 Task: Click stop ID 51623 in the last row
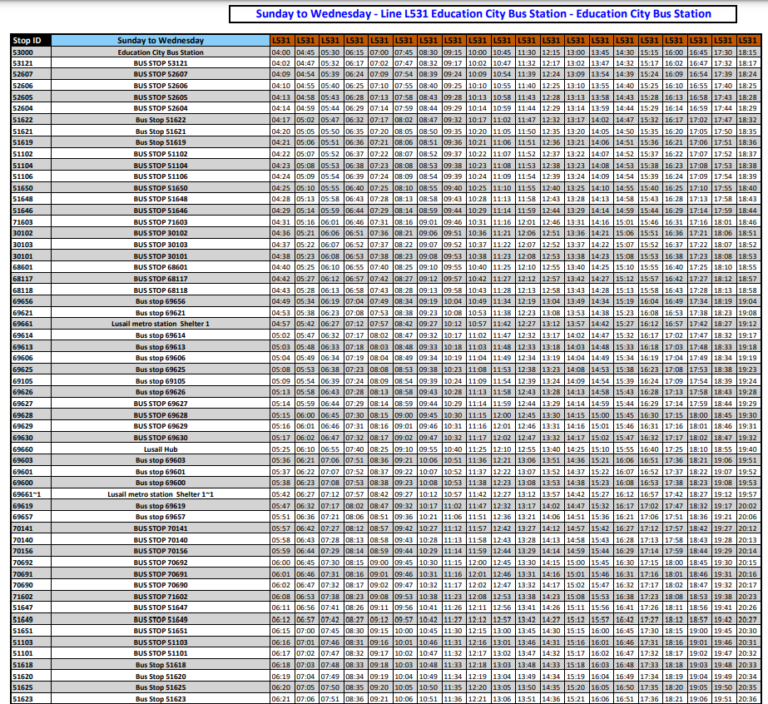(x=22, y=698)
